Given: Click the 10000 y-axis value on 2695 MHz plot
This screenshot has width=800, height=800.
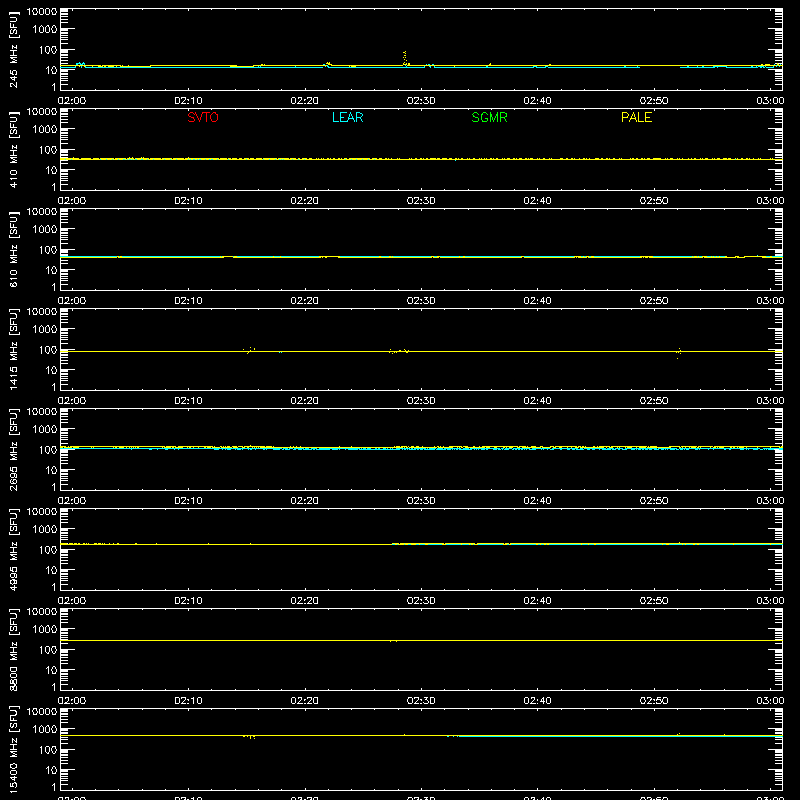Looking at the screenshot, I should 42,411.
